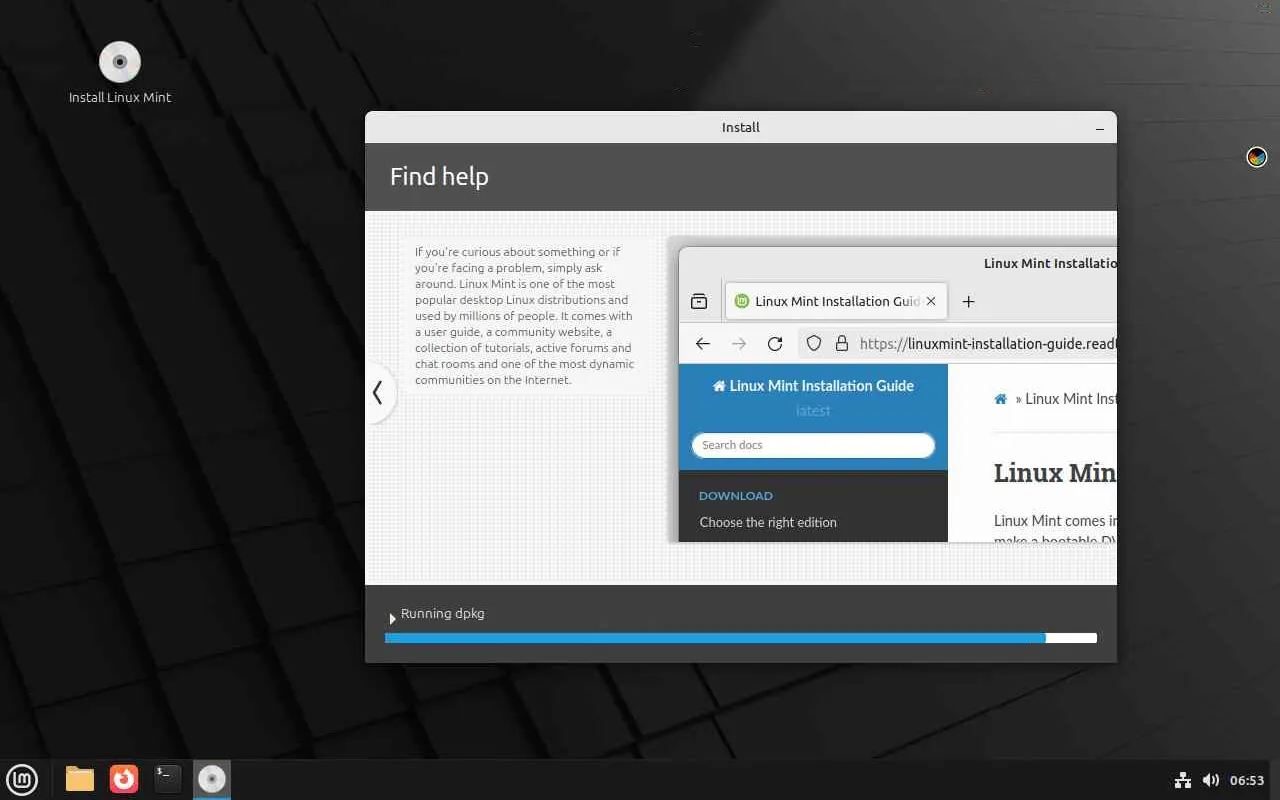Open the Terminal from the panel
Screen dimensions: 1280x800
click(168, 779)
